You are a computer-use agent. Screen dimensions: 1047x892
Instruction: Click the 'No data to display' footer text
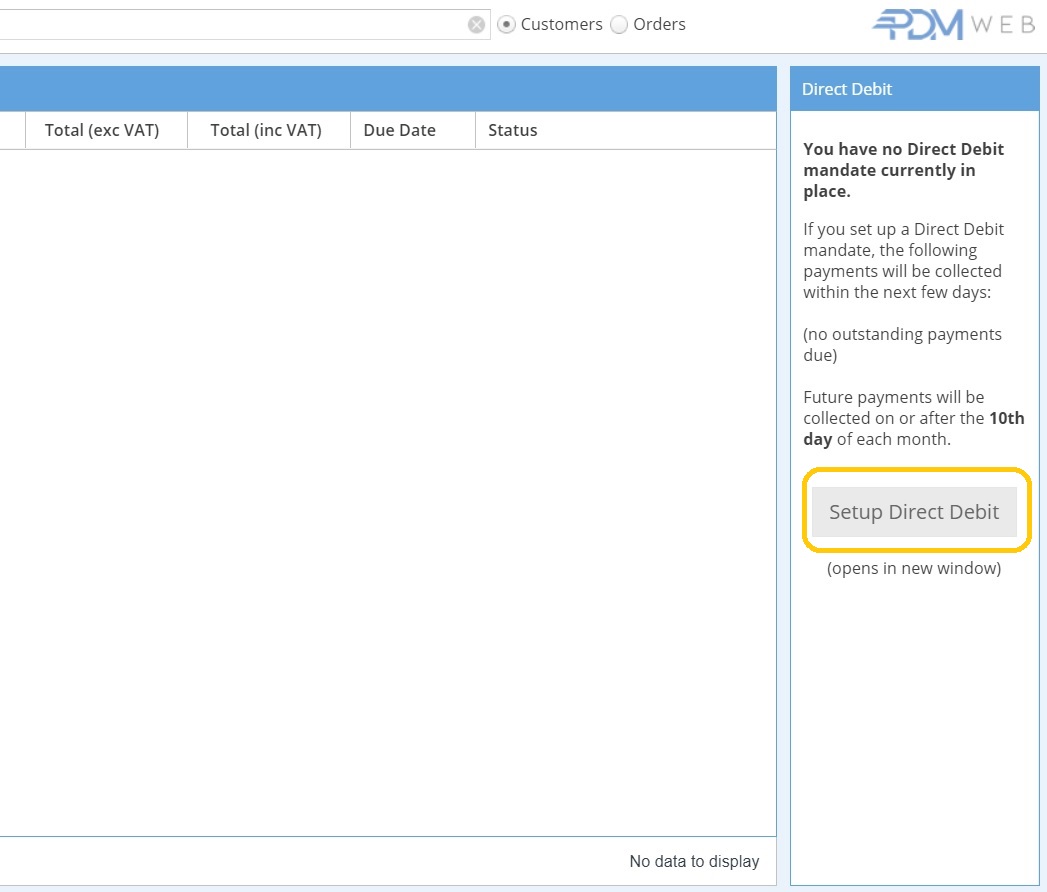click(694, 861)
